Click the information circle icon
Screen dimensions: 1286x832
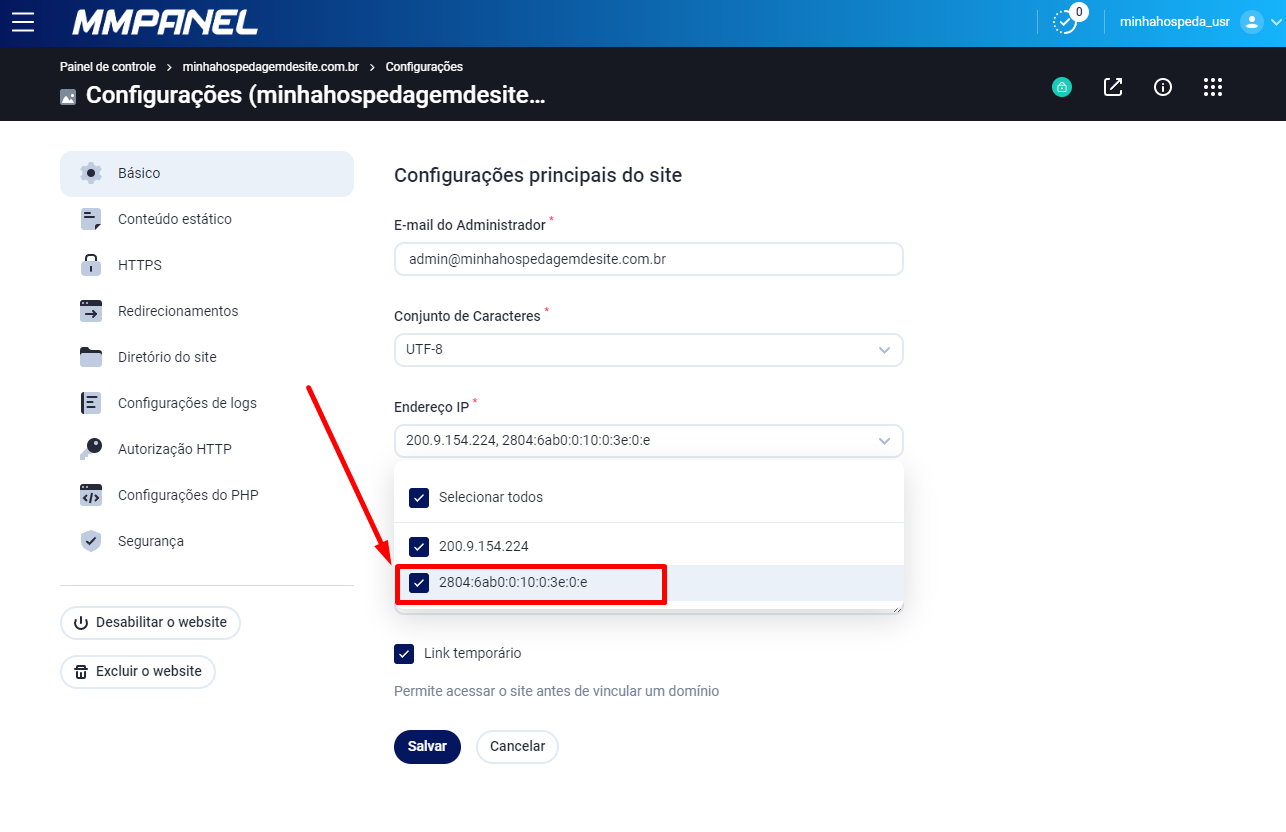tap(1163, 87)
